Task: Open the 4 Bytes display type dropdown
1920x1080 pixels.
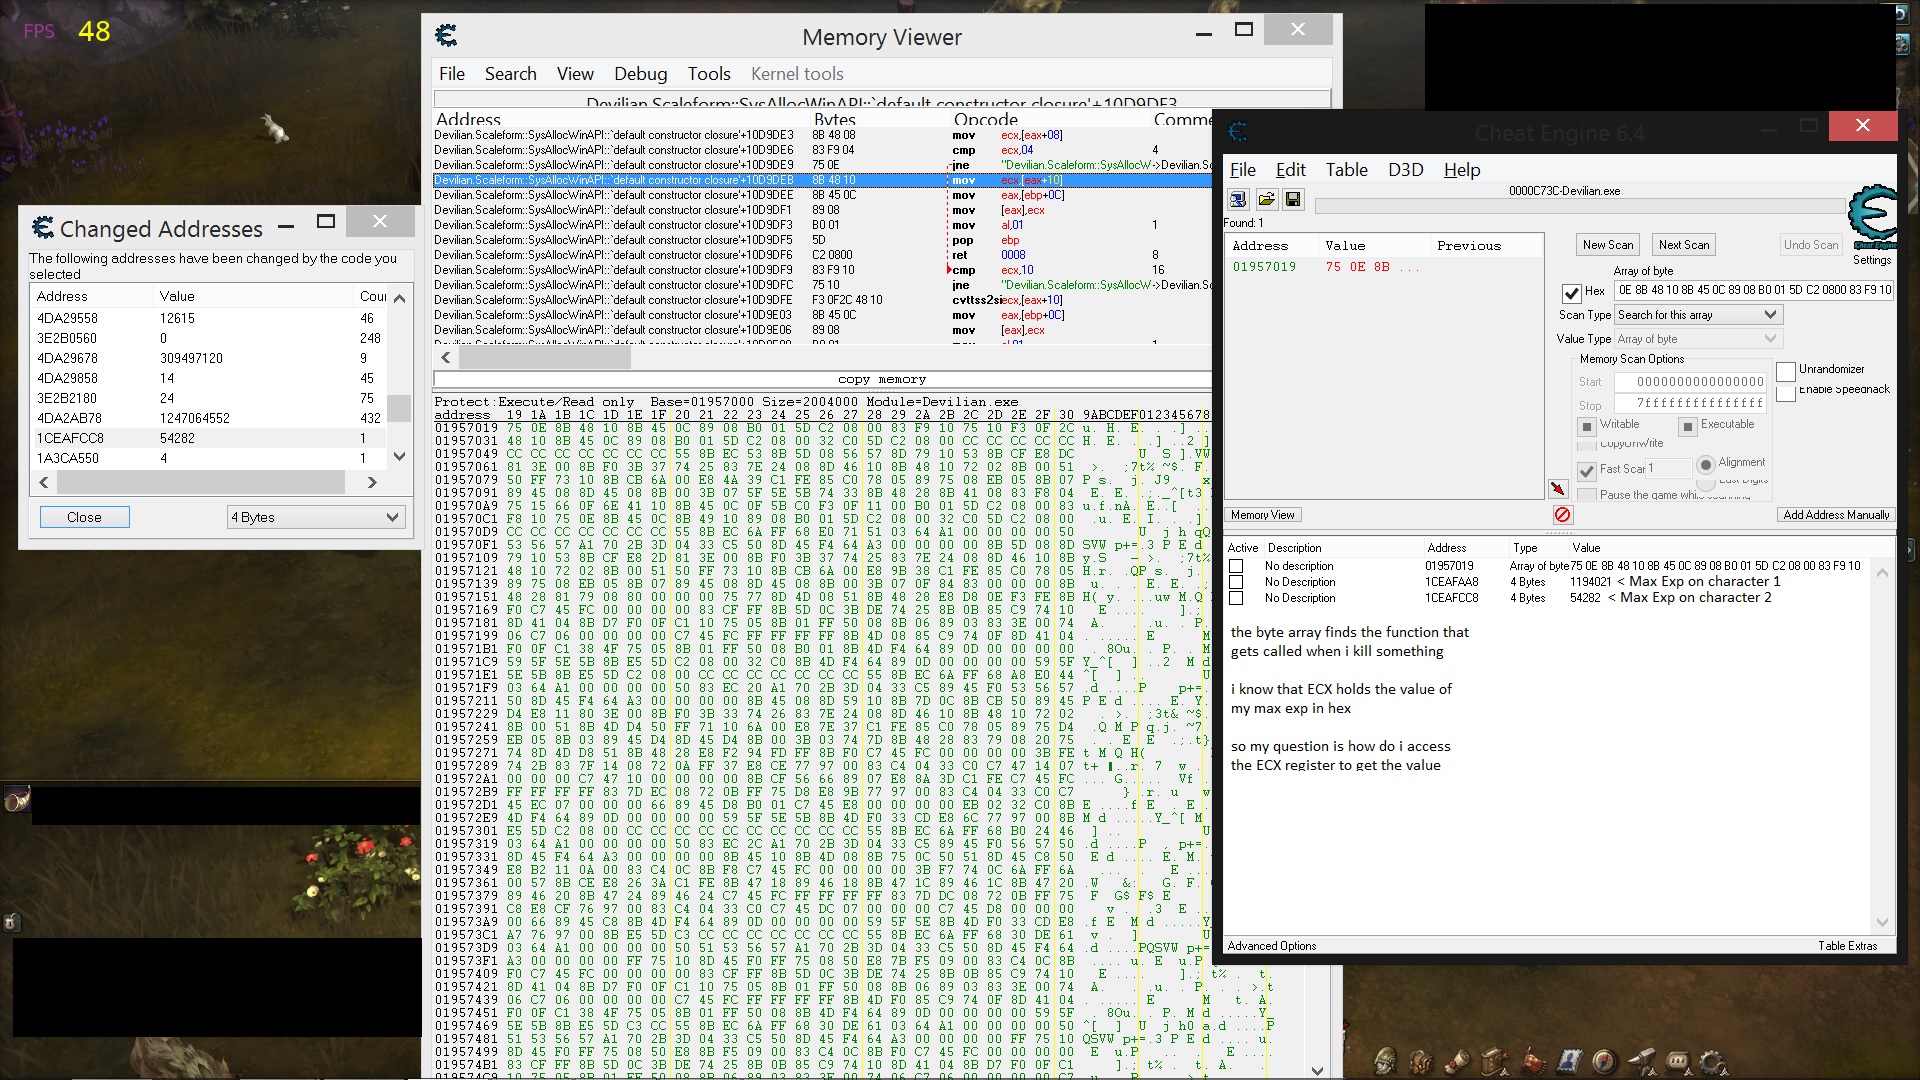Action: 315,517
